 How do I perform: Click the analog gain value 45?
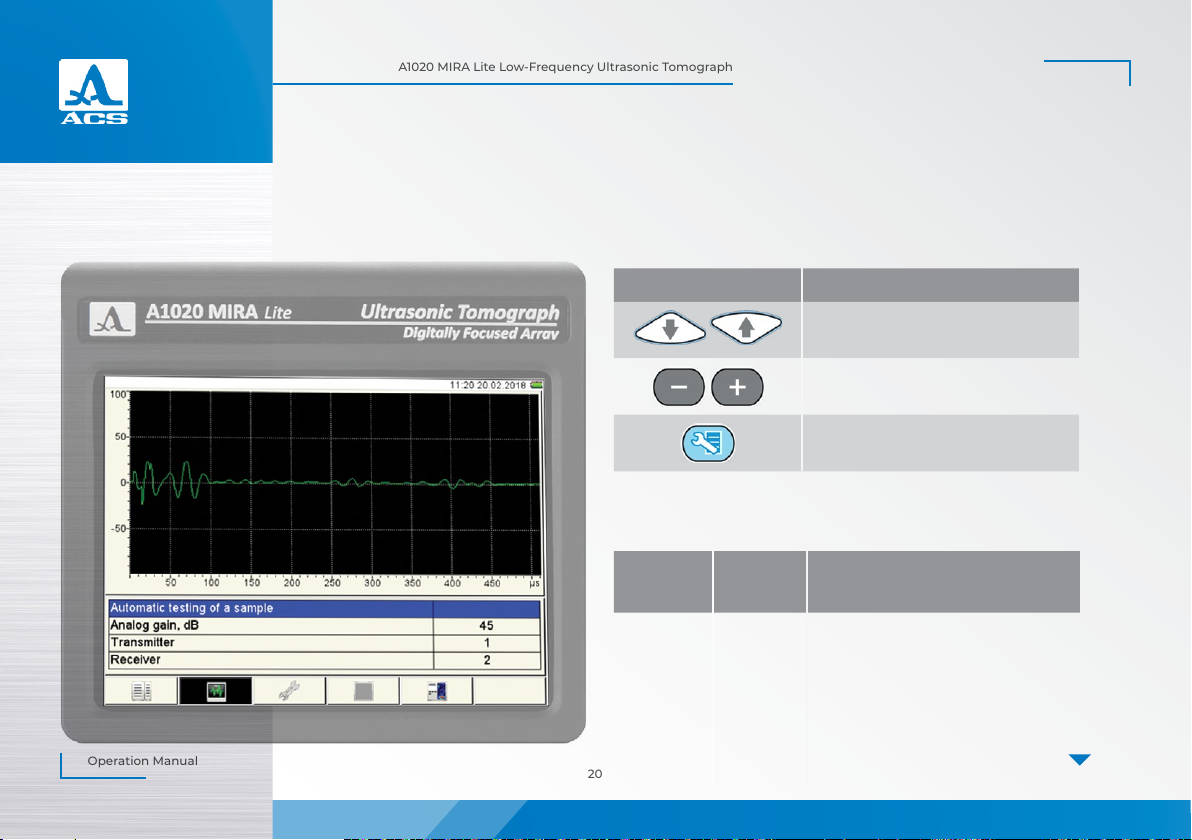tap(487, 626)
